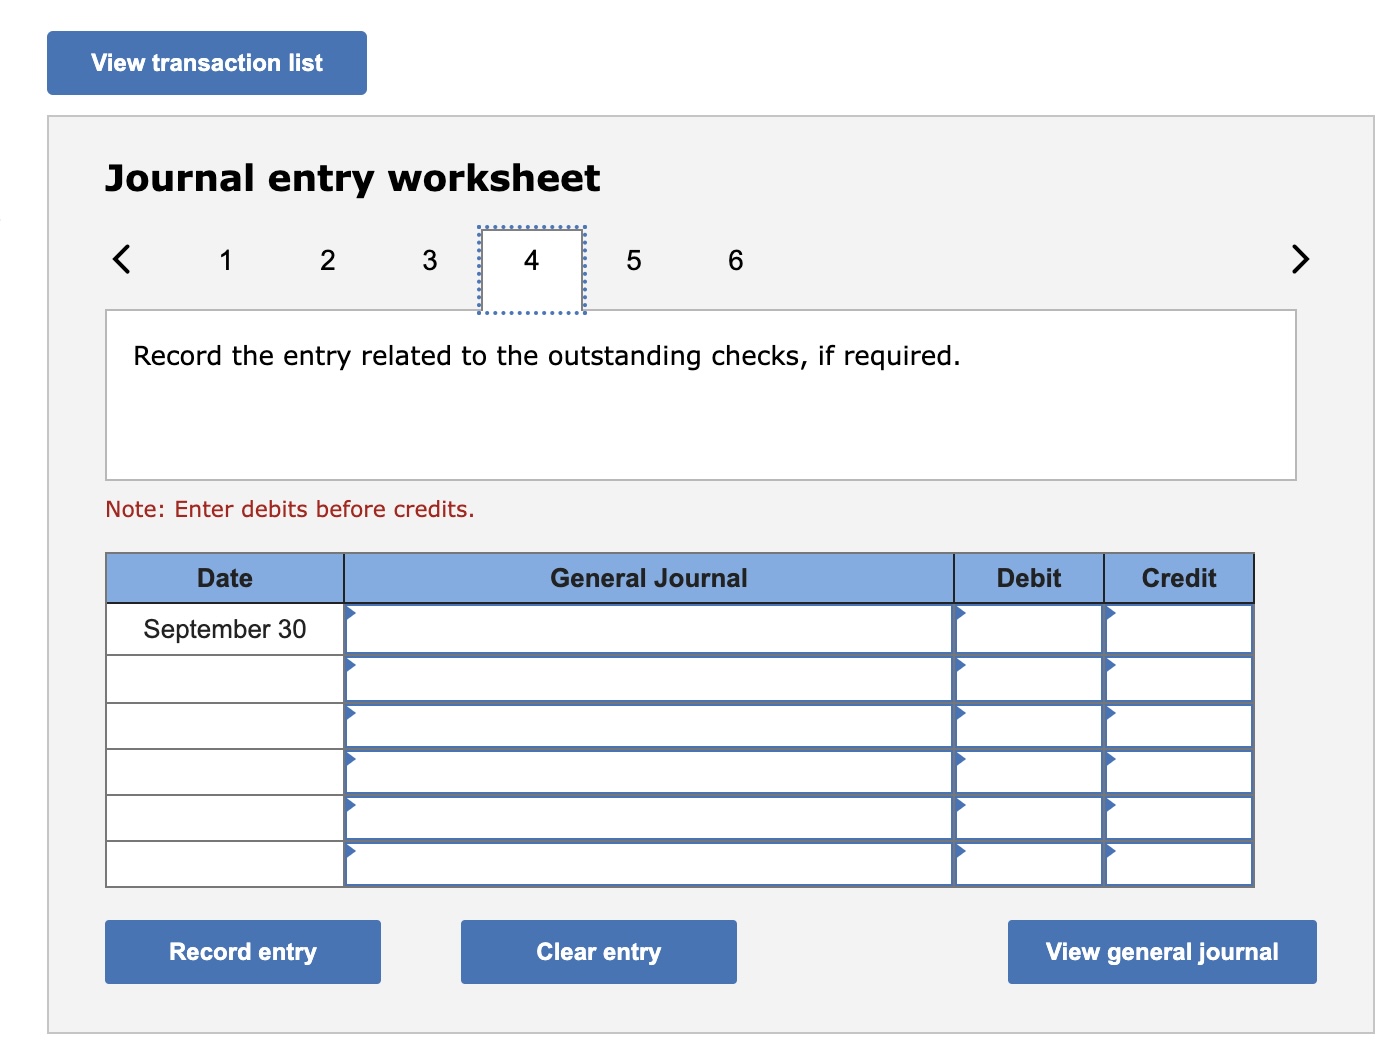The width and height of the screenshot is (1390, 1060).
Task: Go to previous entry with left chevron
Action: (x=121, y=259)
